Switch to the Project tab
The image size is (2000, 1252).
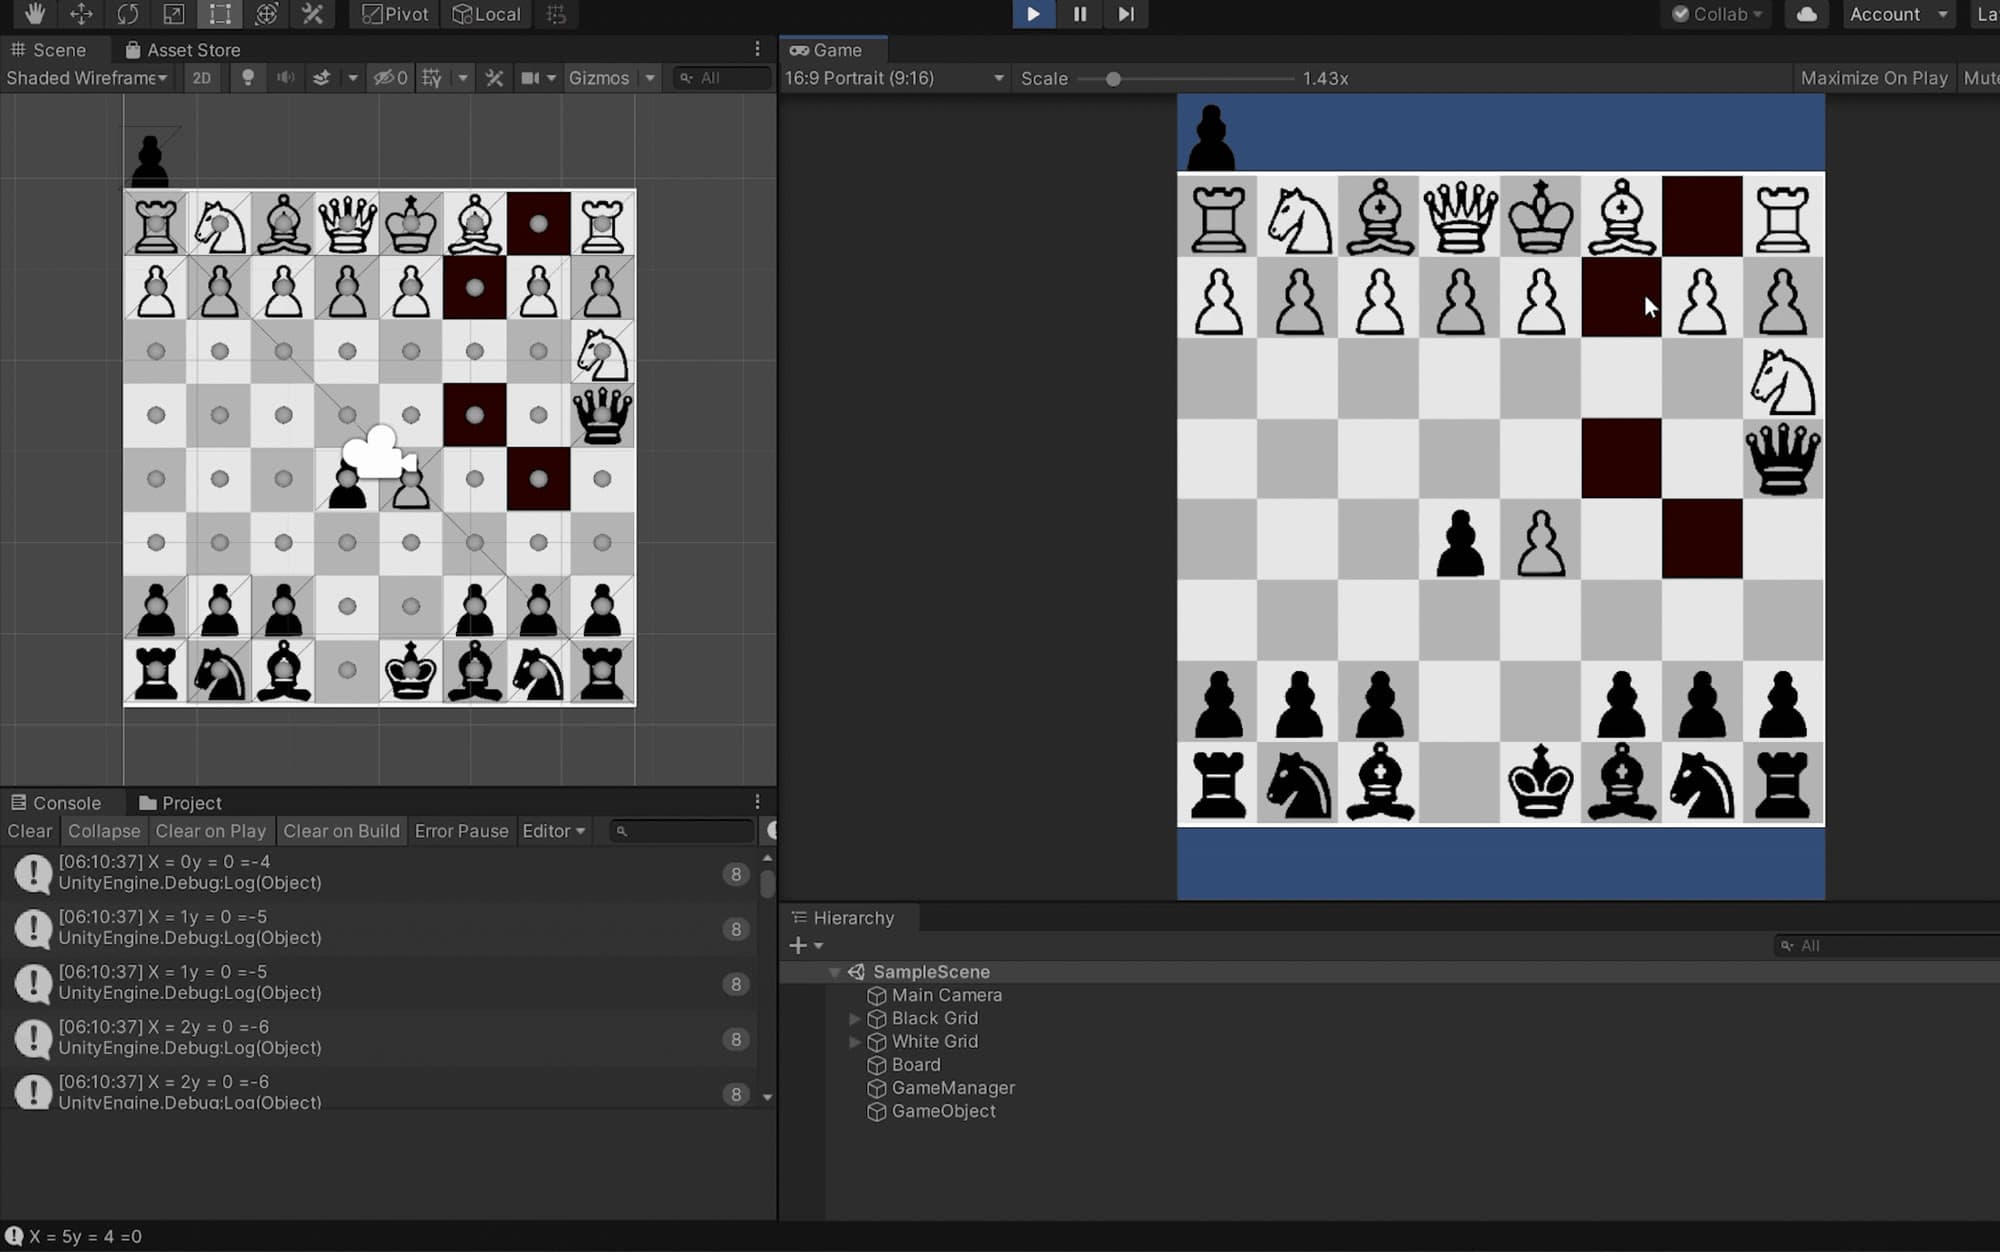point(180,803)
